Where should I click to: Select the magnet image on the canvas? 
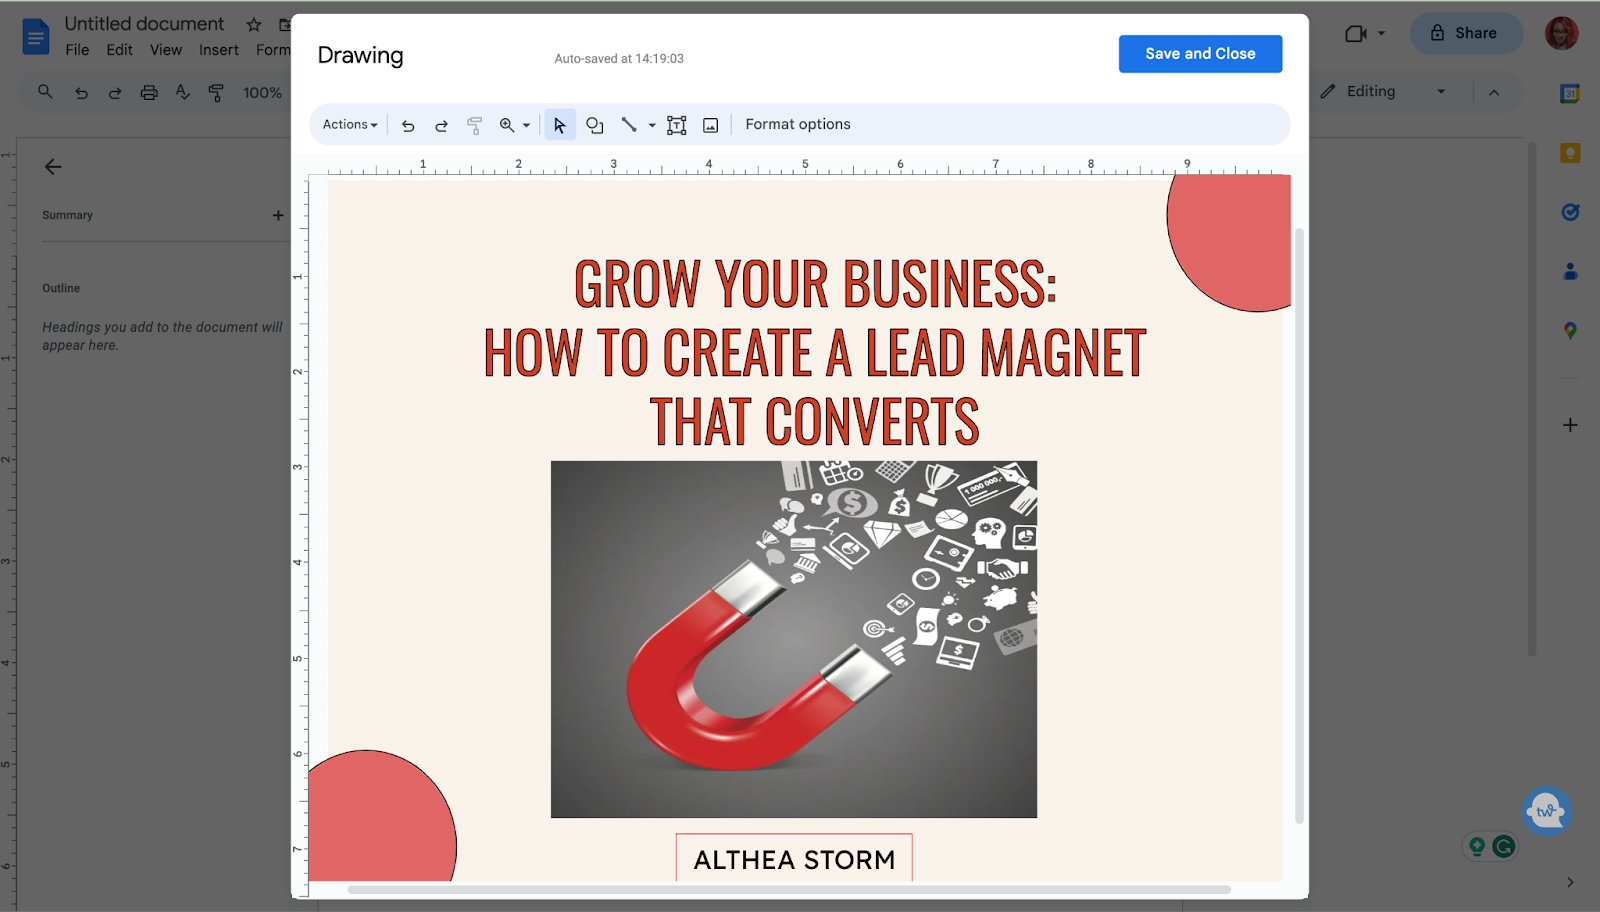pos(794,639)
